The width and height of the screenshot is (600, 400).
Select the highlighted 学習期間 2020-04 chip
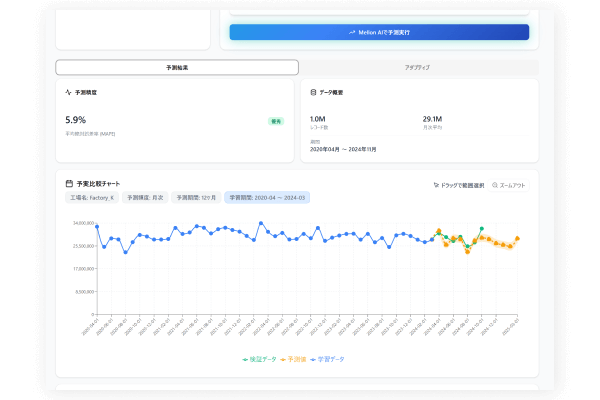(267, 198)
